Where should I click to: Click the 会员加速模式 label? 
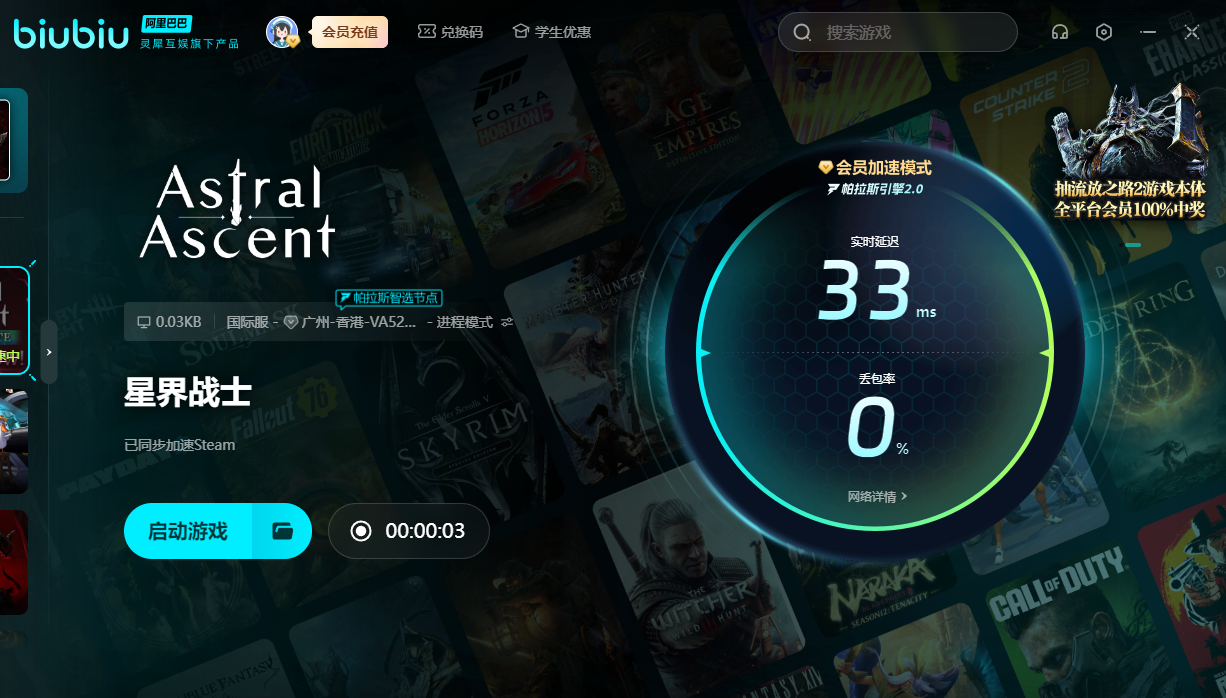(875, 167)
